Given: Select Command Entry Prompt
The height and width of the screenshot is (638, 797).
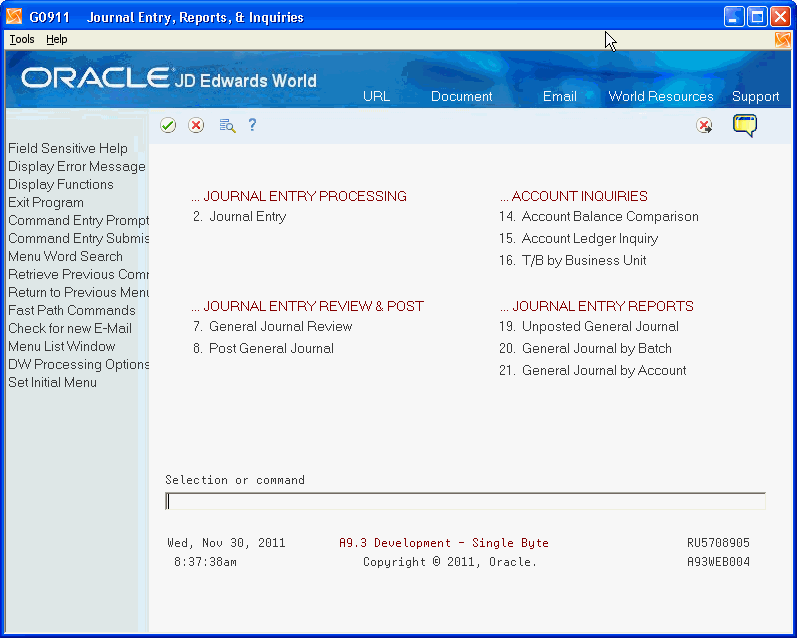Looking at the screenshot, I should [x=78, y=221].
